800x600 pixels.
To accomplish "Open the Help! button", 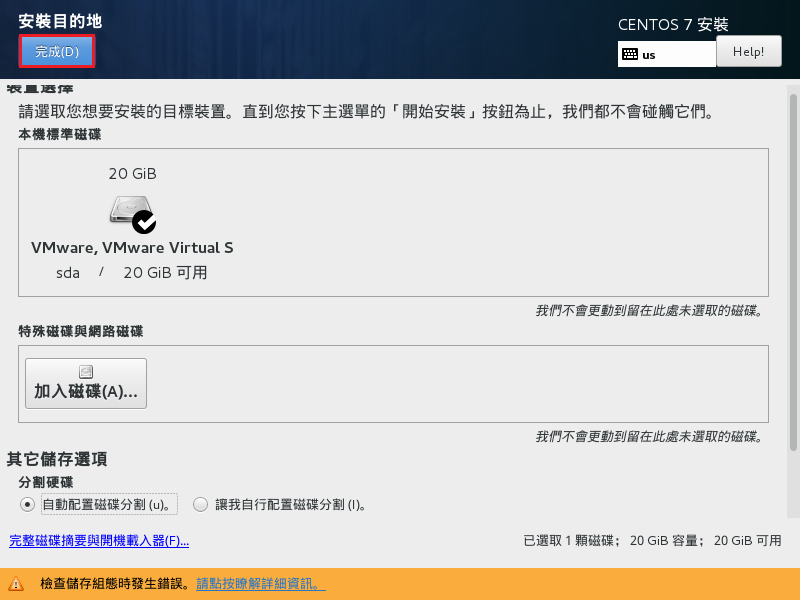I will click(748, 51).
